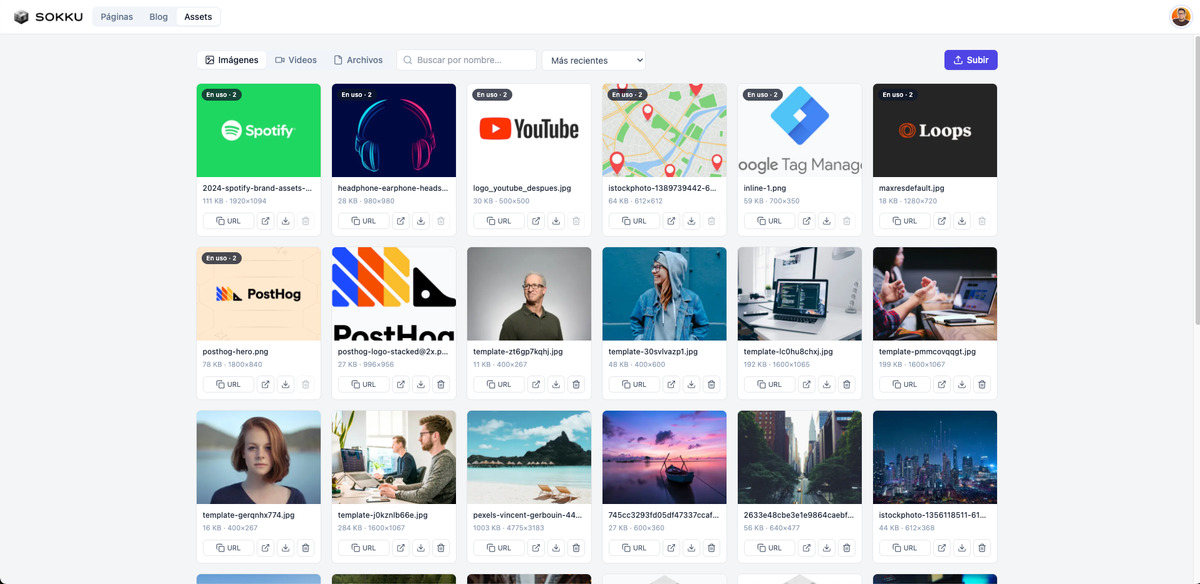Download template-lc0hu8chxj.jpg

(x=827, y=384)
